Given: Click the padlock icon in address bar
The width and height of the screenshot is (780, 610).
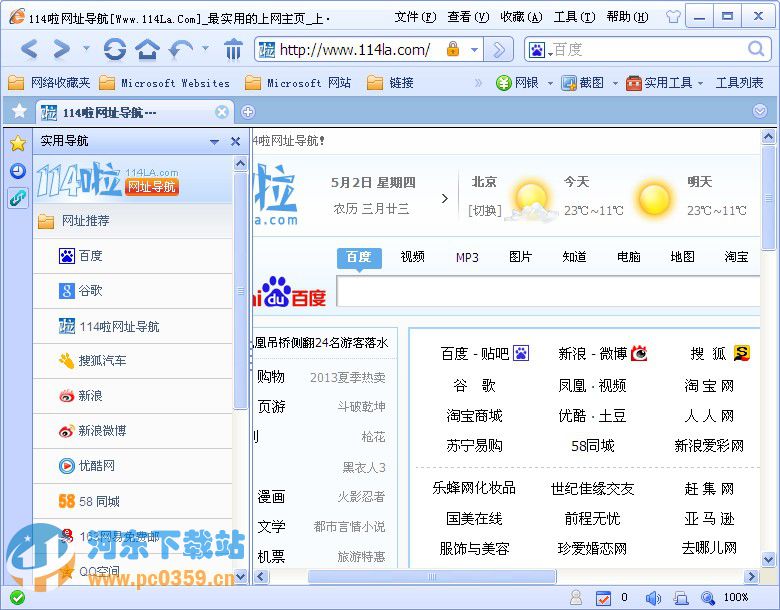Looking at the screenshot, I should pos(453,49).
